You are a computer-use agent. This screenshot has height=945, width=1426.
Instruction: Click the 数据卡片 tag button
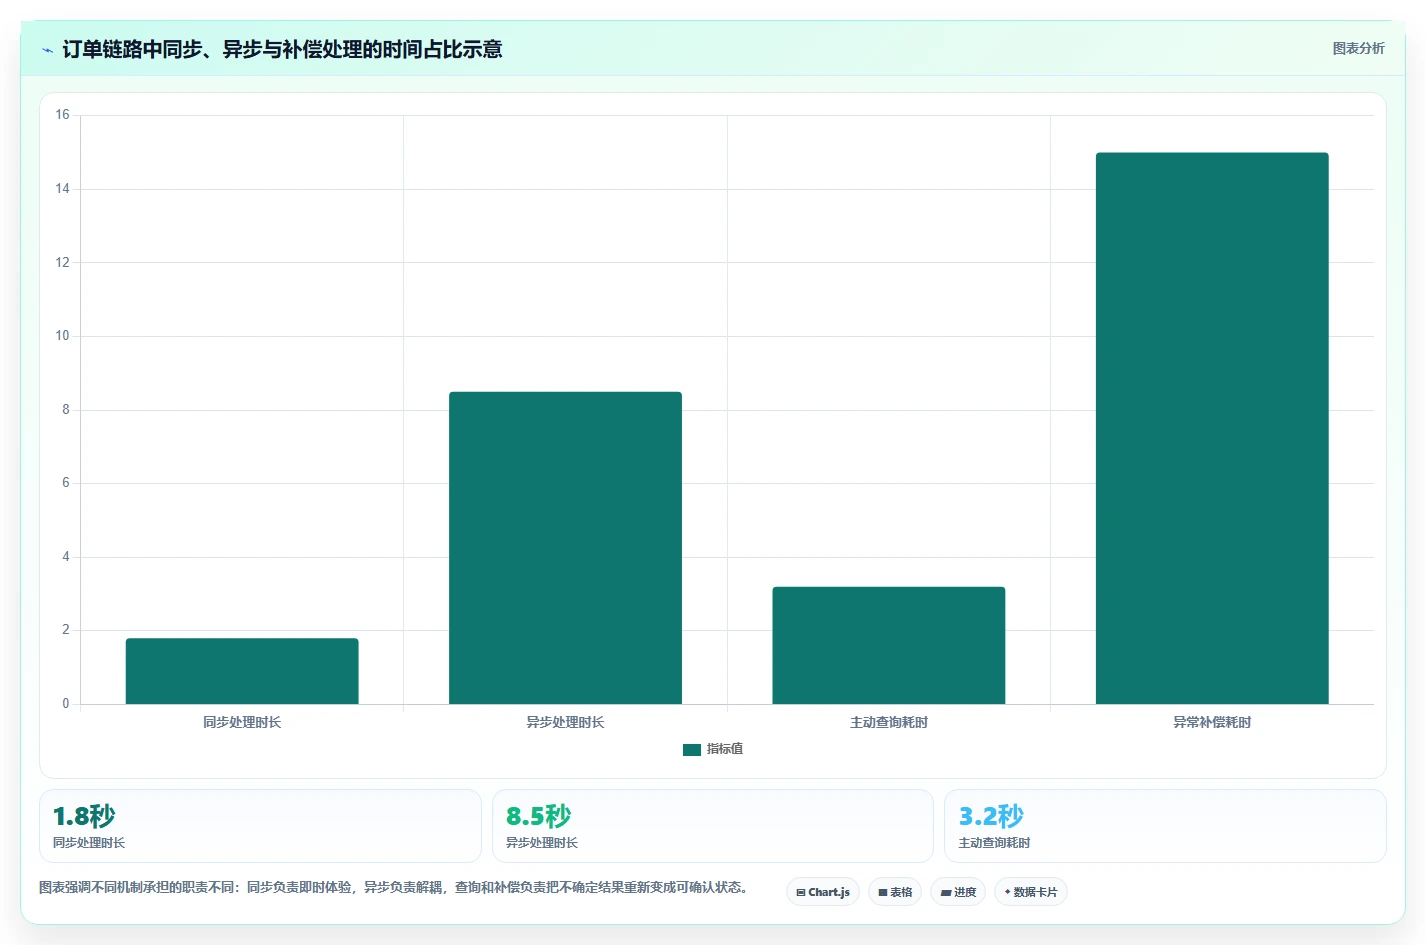pyautogui.click(x=1031, y=892)
